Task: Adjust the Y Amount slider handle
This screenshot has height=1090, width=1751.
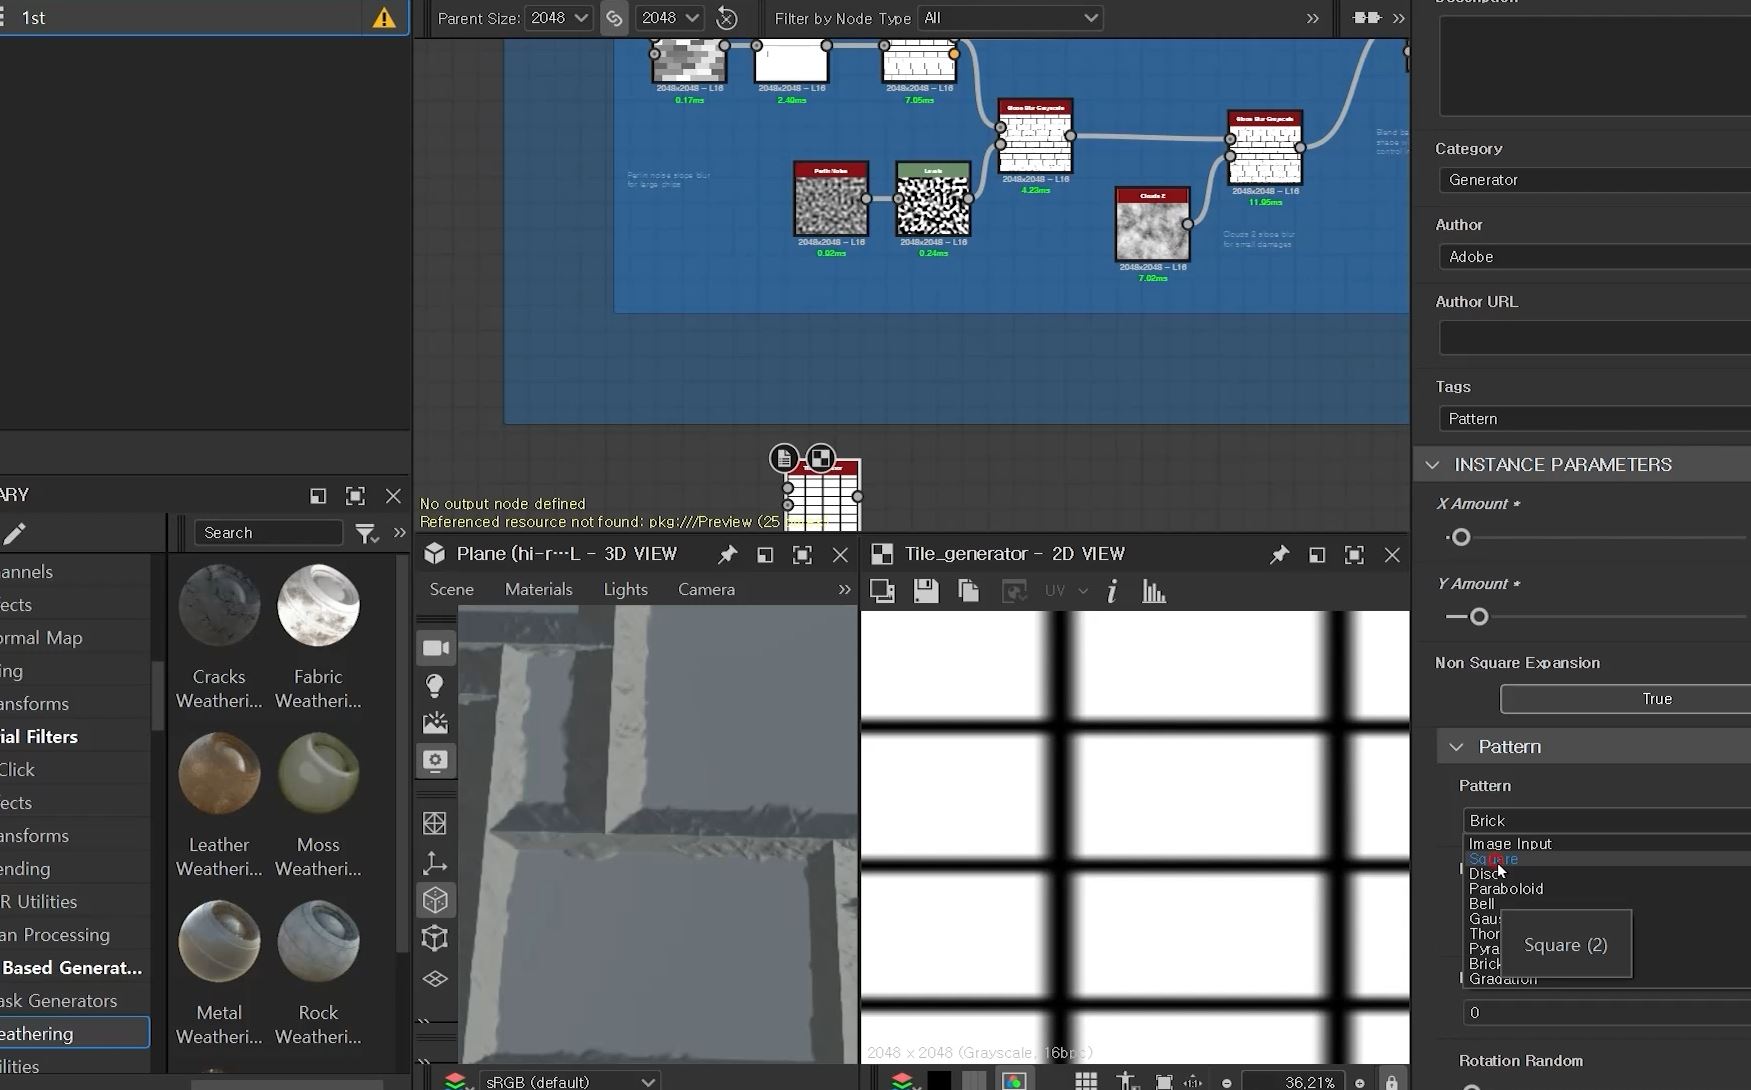Action: tap(1479, 617)
